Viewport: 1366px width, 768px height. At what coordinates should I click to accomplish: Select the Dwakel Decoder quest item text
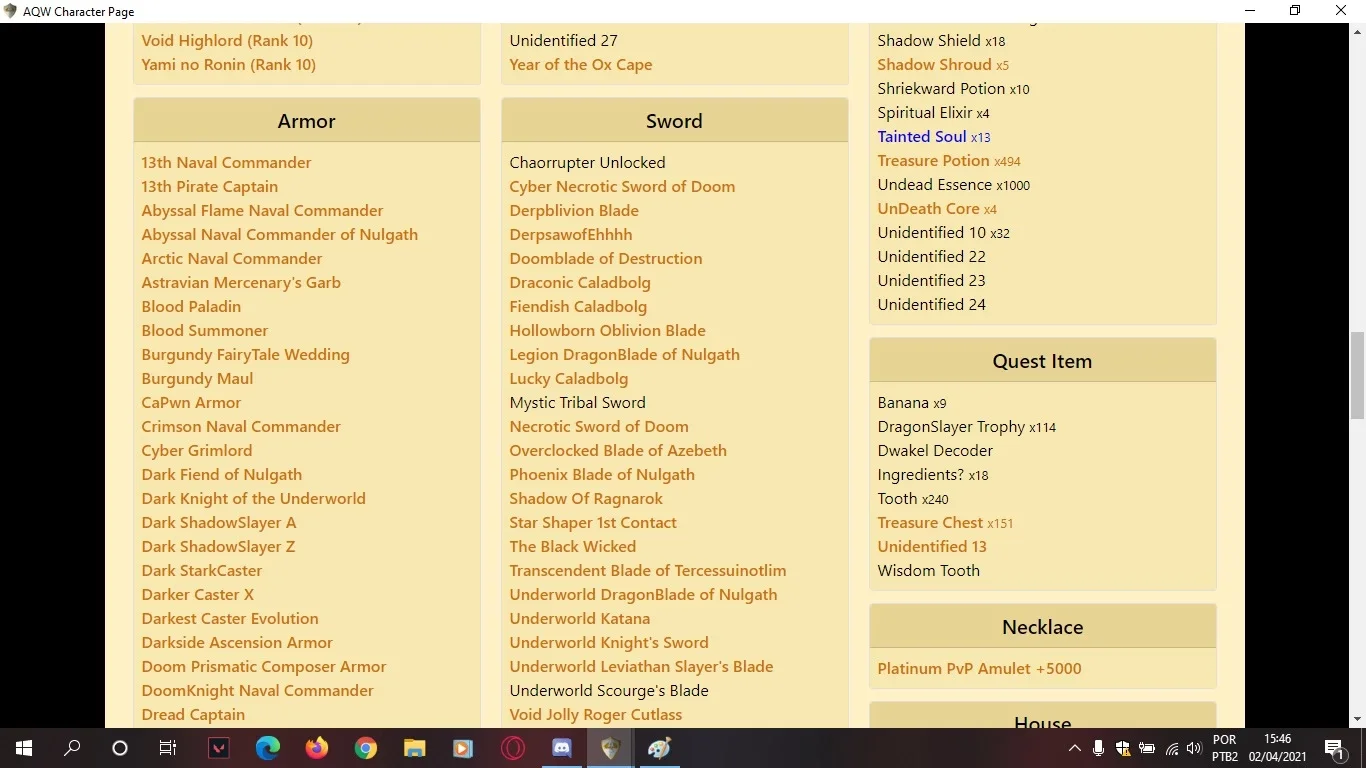tap(935, 451)
